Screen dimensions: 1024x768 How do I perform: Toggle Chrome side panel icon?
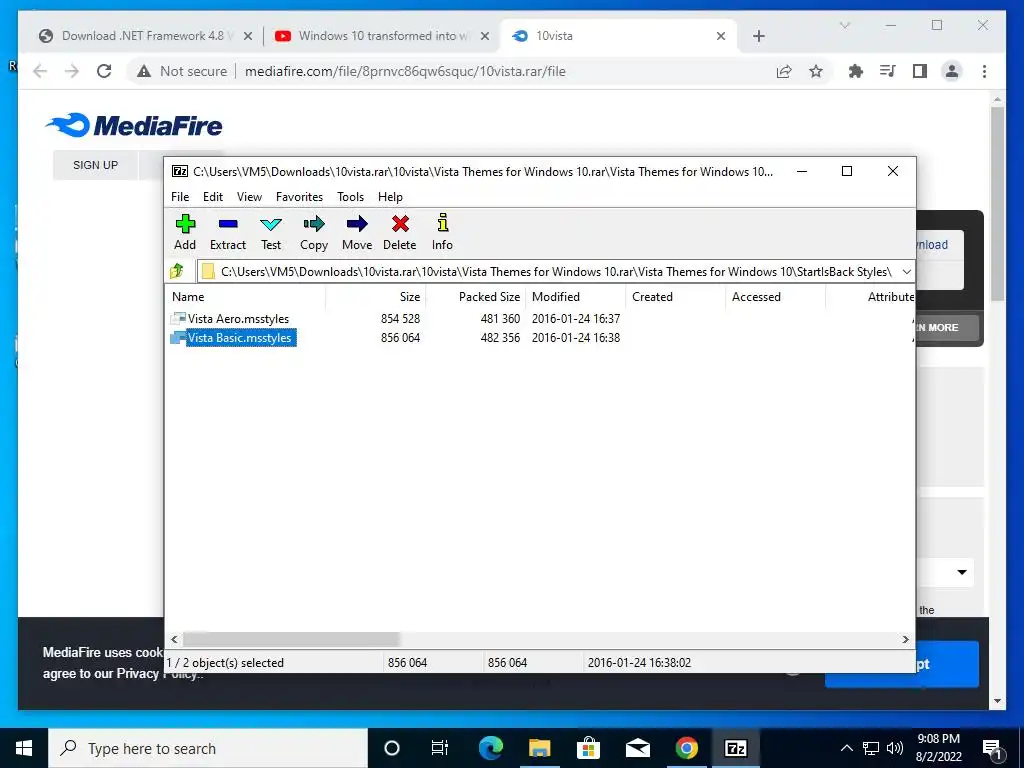920,71
